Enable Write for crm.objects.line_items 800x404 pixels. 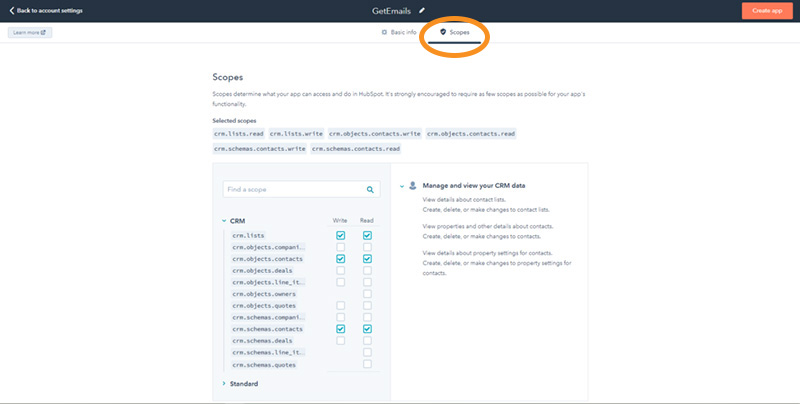point(340,283)
